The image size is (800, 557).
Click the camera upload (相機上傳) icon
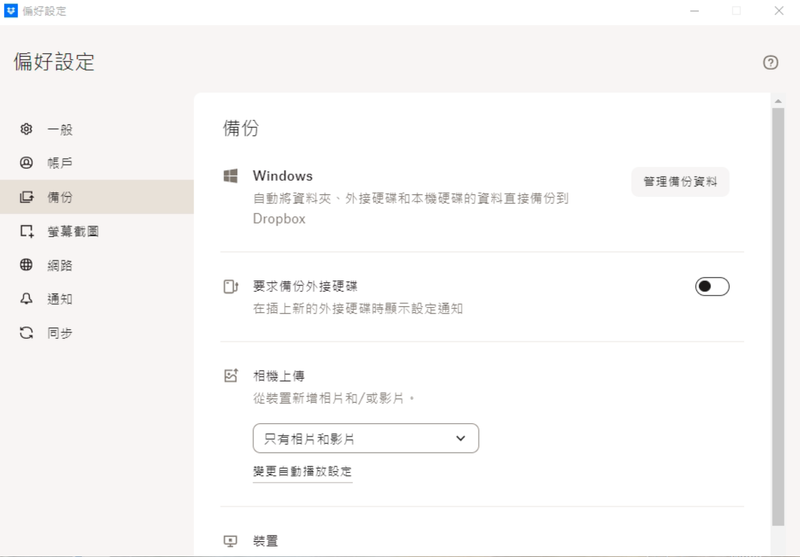231,376
